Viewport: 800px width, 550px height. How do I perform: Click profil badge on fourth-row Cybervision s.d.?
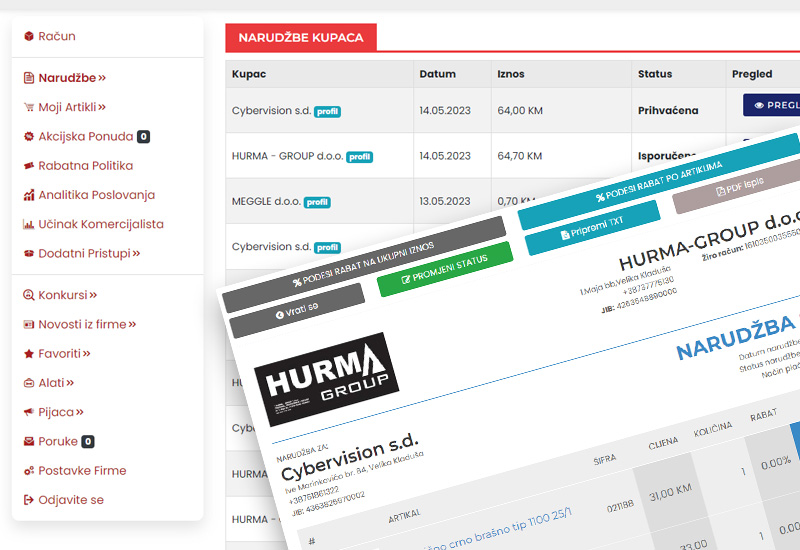327,247
